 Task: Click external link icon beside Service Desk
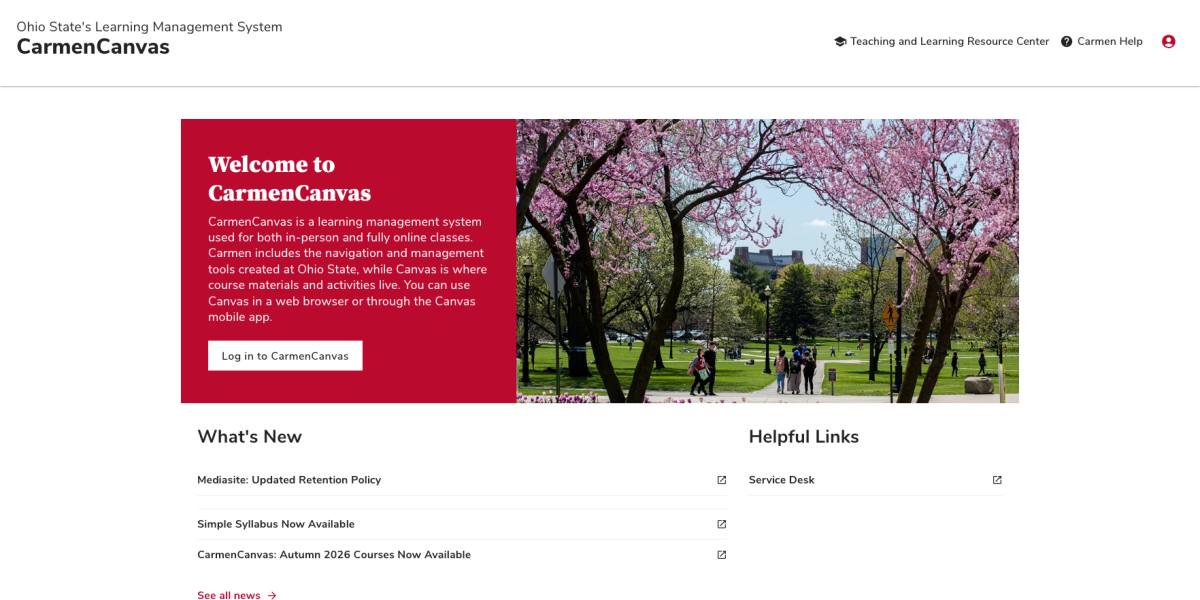(997, 480)
